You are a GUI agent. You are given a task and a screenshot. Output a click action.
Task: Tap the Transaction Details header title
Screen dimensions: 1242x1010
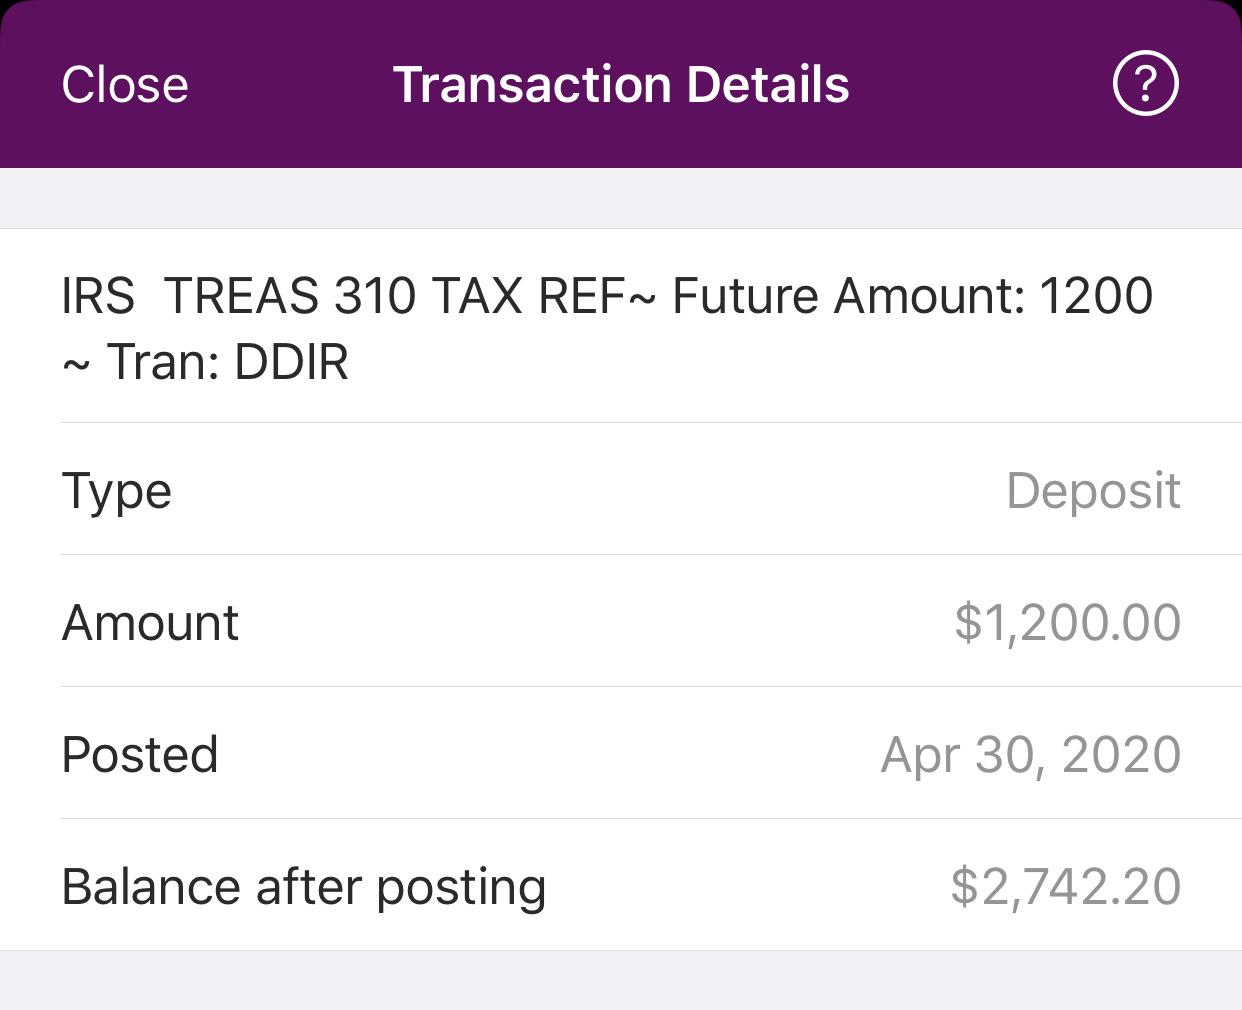point(621,85)
